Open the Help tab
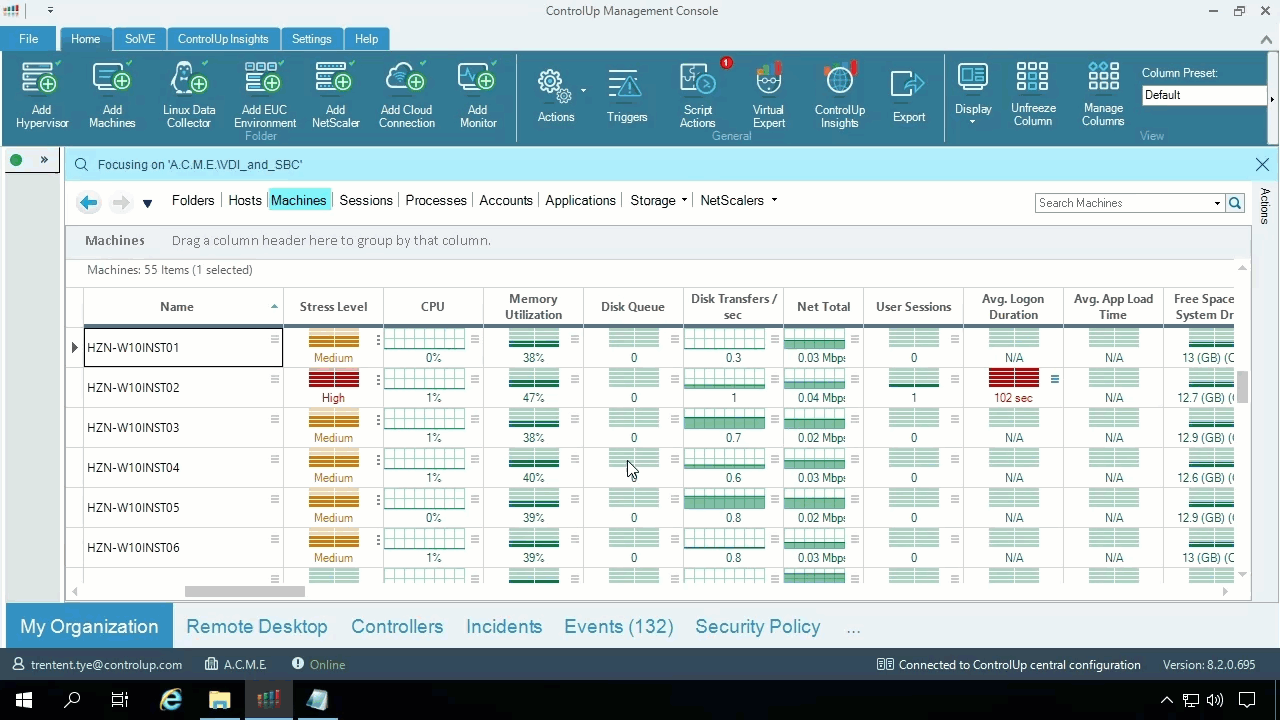 tap(366, 39)
